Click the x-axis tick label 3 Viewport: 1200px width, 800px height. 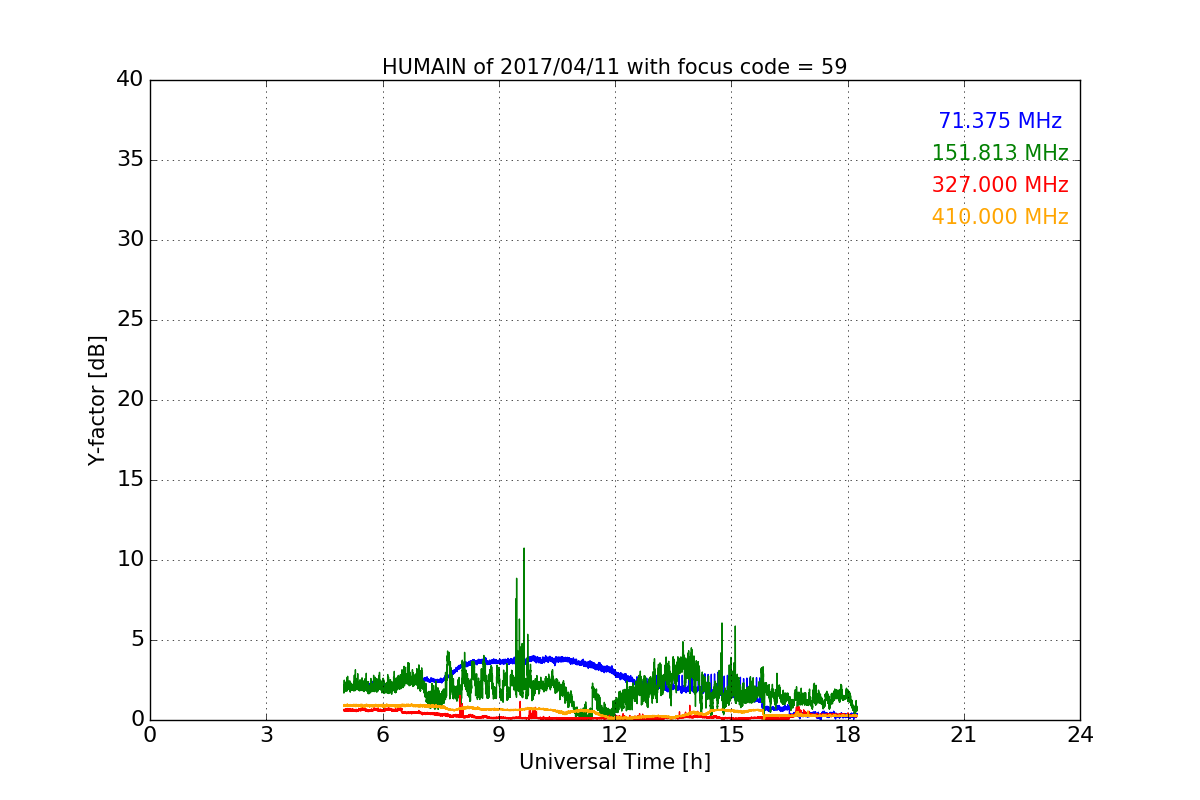pyautogui.click(x=266, y=735)
